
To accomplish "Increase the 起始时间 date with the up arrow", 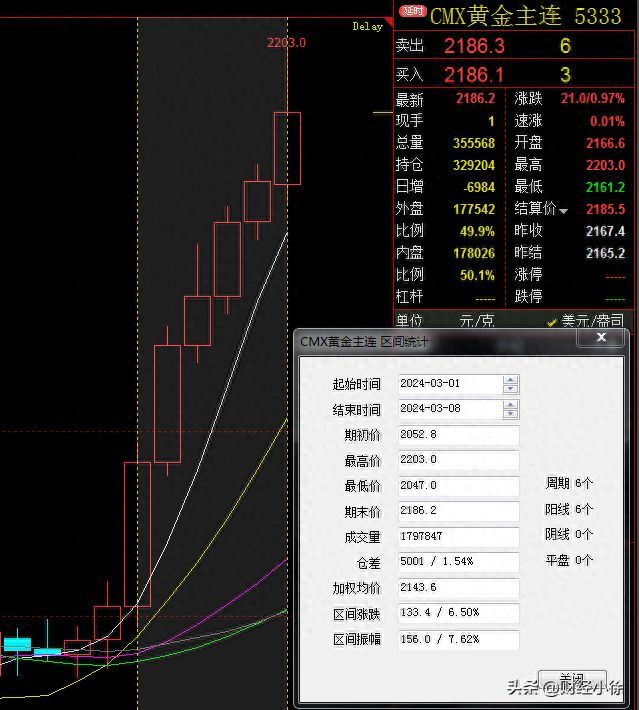I will [x=511, y=379].
